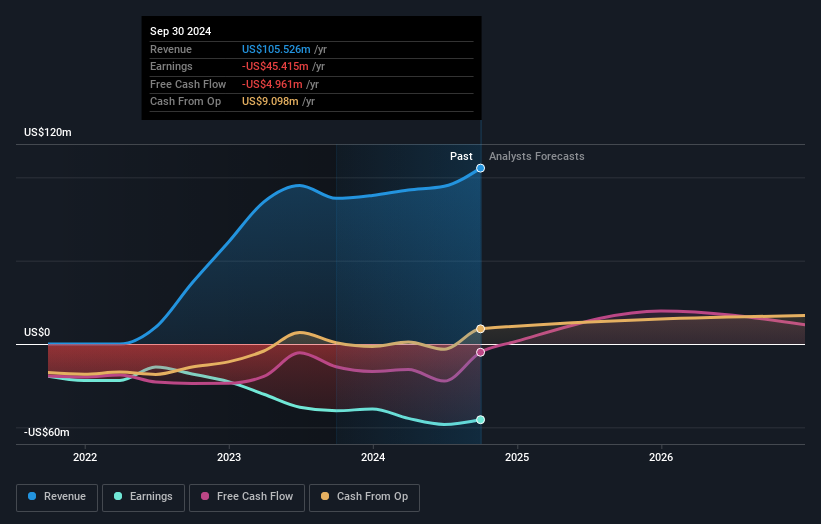This screenshot has width=821, height=524.
Task: Click the Free Cash Flow label in tooltip
Action: click(188, 84)
